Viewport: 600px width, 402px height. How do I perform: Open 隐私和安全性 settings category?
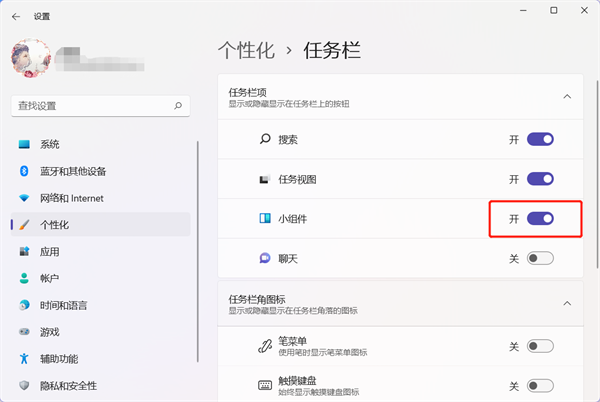[x=68, y=386]
